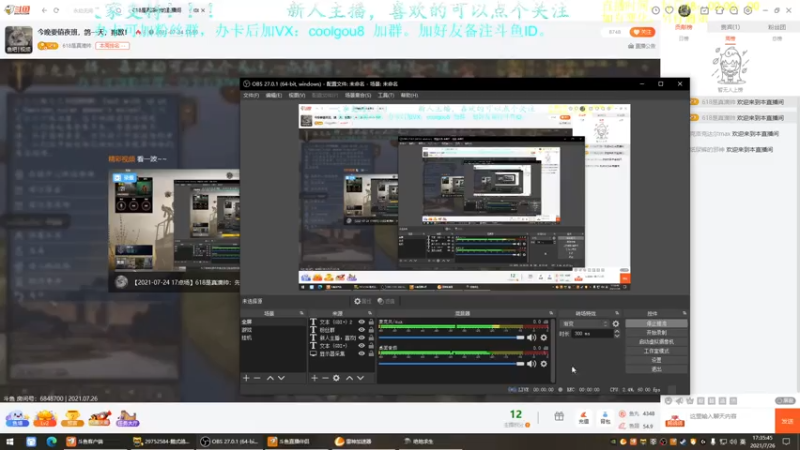
Task: Pop out the Sources dock panel icon
Action: pos(370,313)
